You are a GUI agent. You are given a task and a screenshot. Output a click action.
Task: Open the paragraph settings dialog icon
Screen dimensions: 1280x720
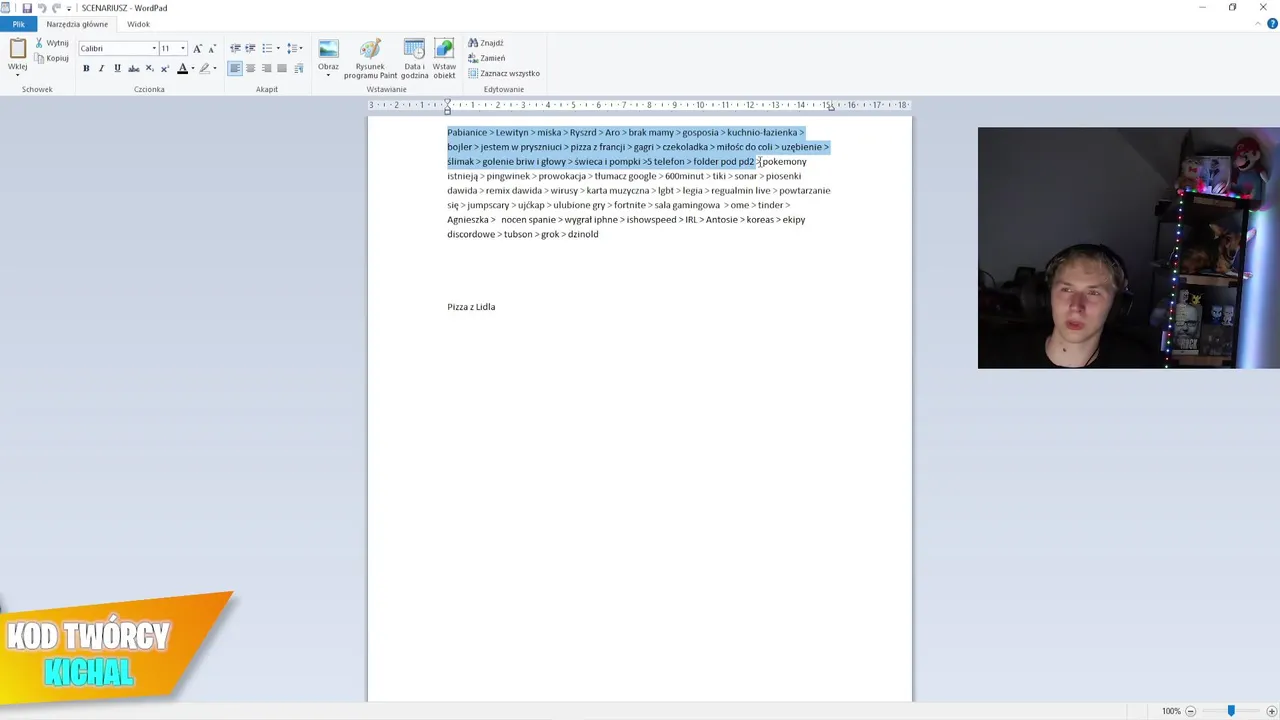pos(298,68)
